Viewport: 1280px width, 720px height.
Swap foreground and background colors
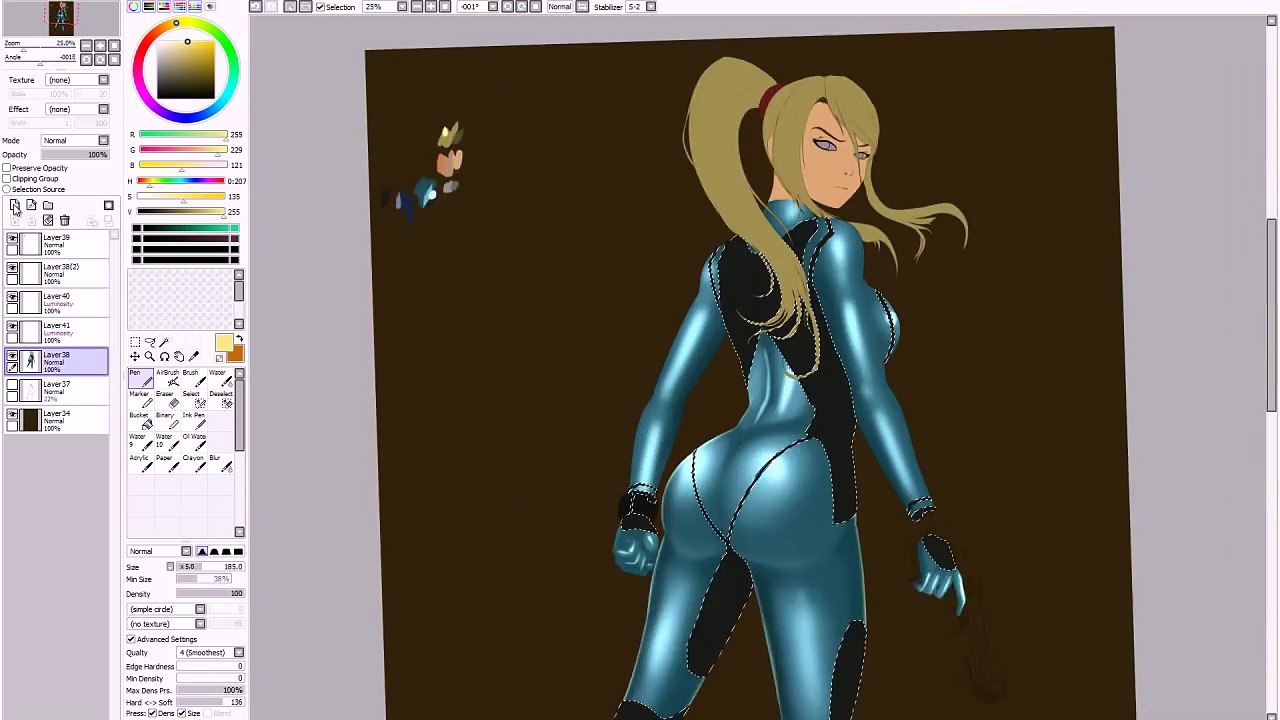[x=239, y=340]
